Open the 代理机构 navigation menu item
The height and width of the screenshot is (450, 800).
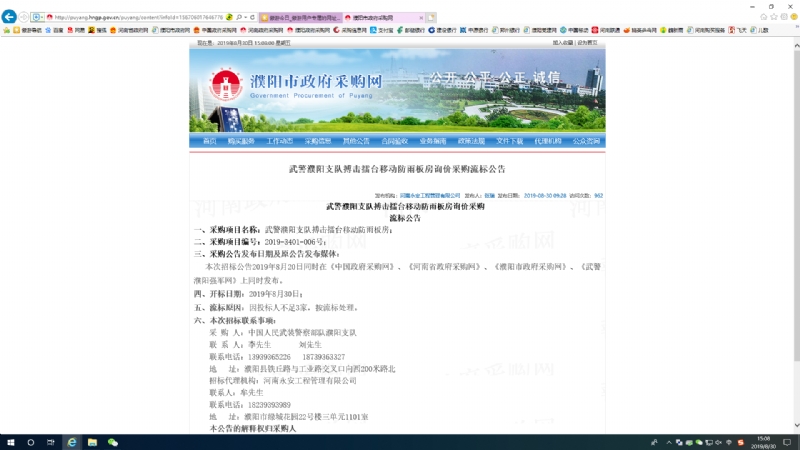click(547, 141)
